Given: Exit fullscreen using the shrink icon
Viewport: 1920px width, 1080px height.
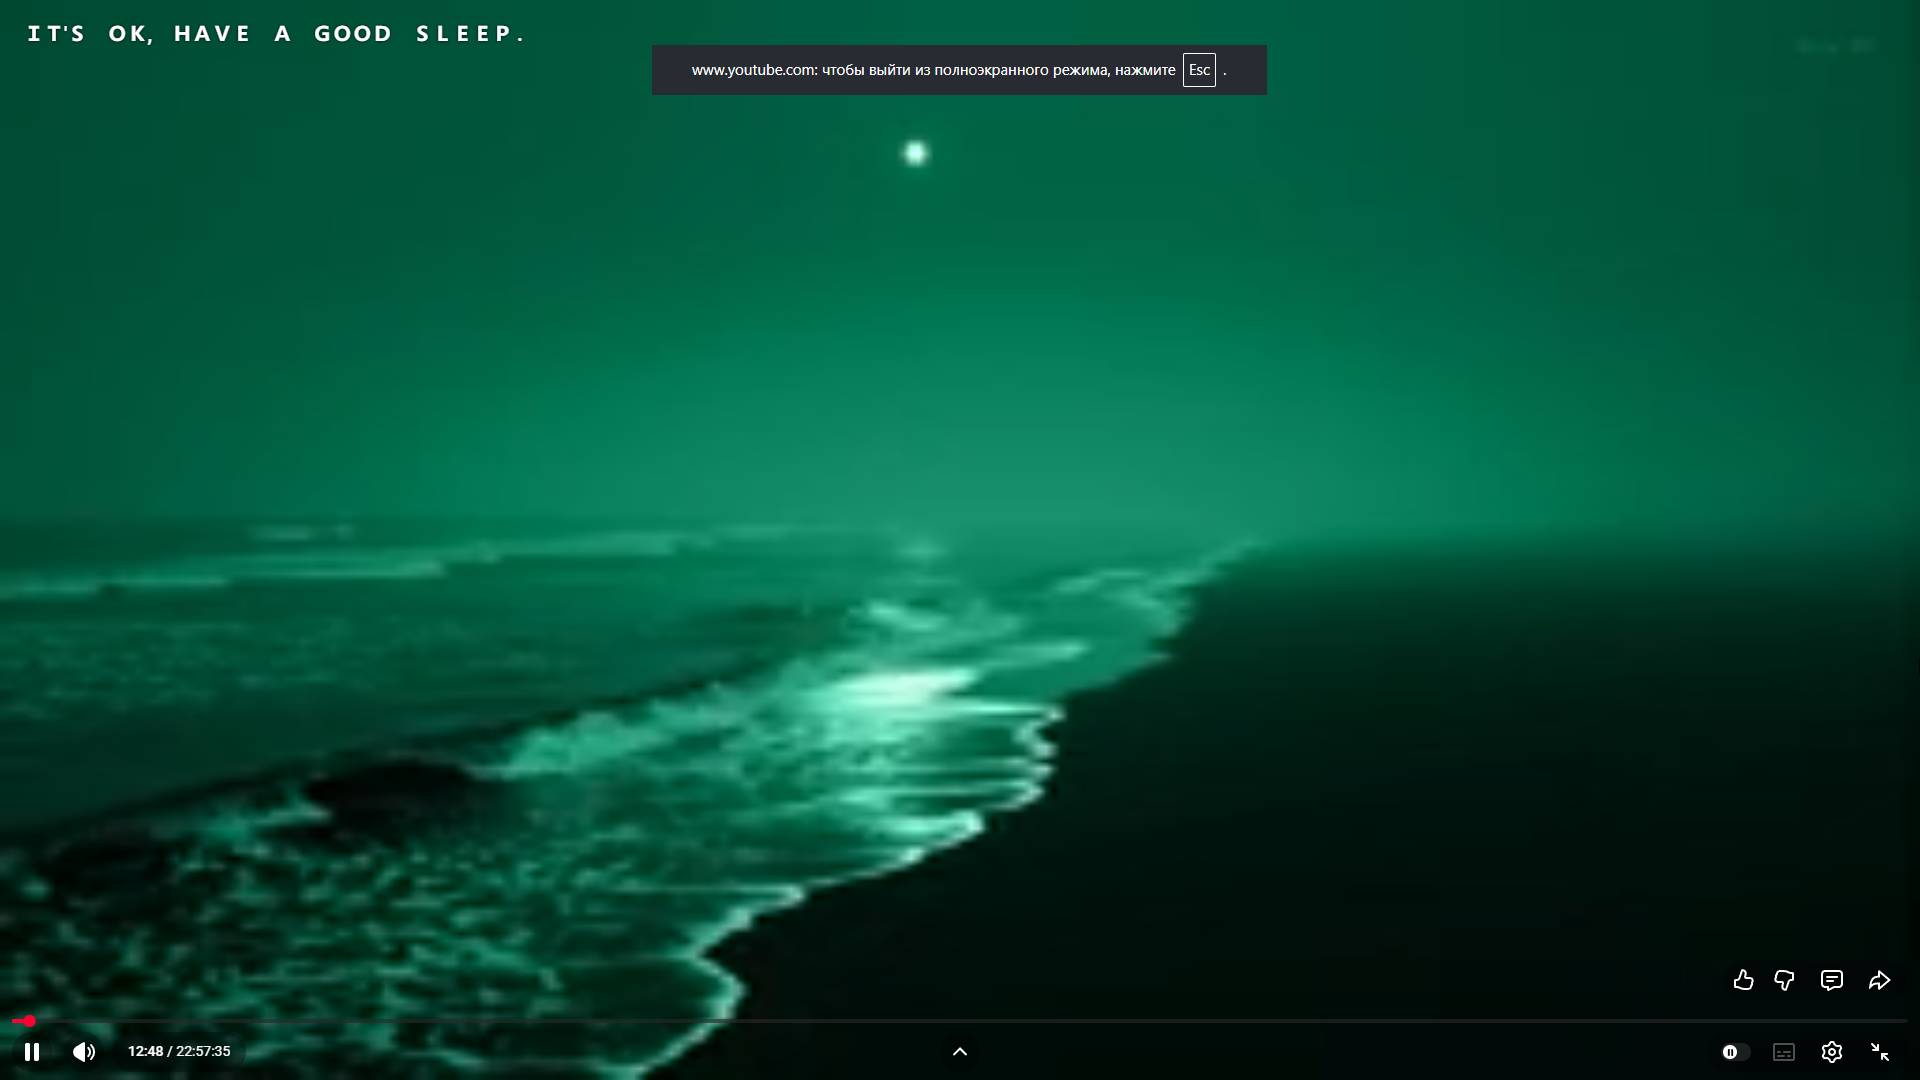Looking at the screenshot, I should 1879,1052.
